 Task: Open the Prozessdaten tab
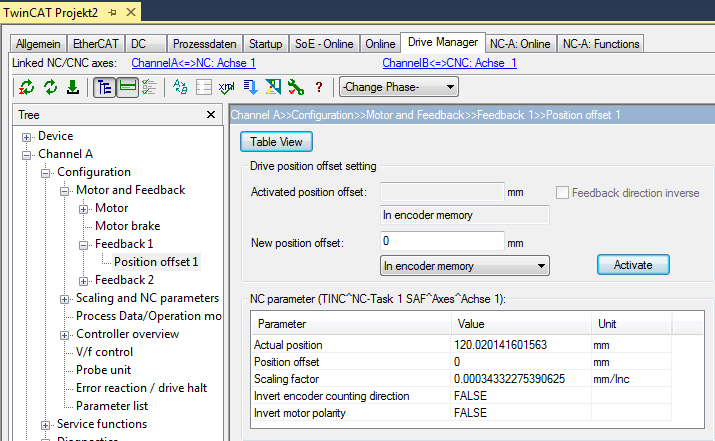pos(205,44)
